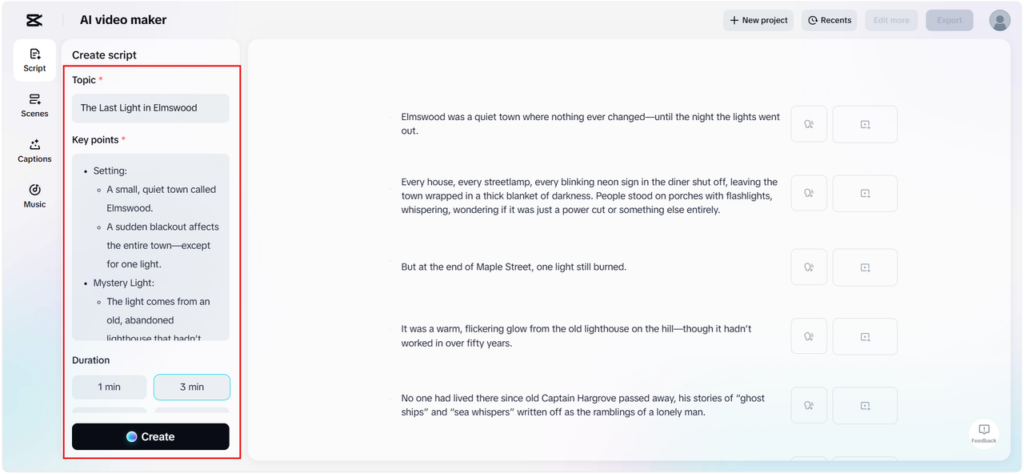
Task: Click inside the Key points text area
Action: coord(150,246)
